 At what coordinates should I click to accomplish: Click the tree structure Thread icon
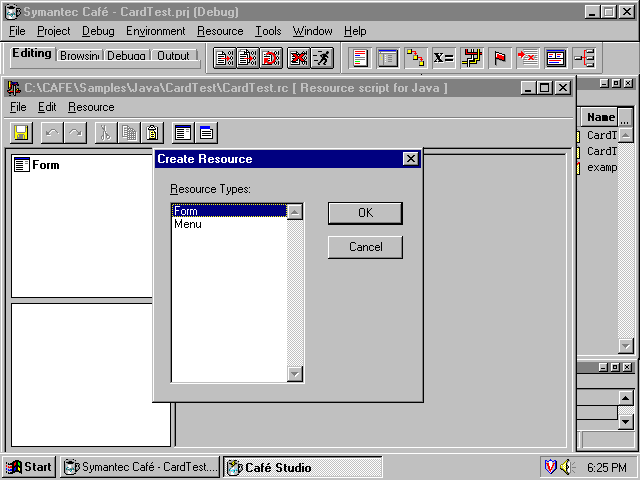584,58
